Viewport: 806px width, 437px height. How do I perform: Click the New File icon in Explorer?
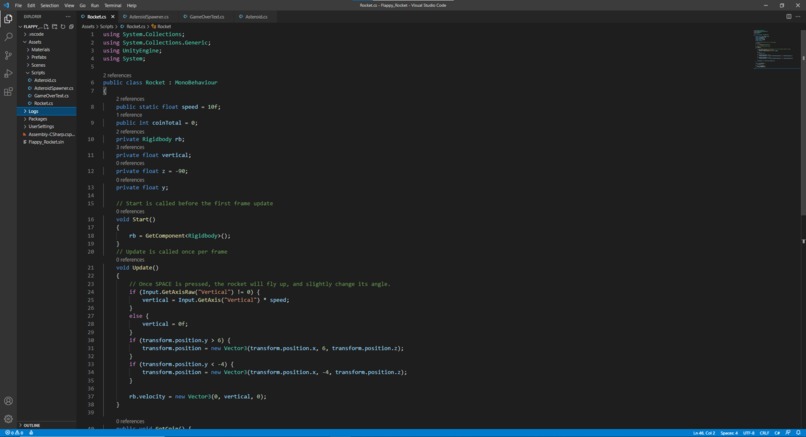point(46,27)
